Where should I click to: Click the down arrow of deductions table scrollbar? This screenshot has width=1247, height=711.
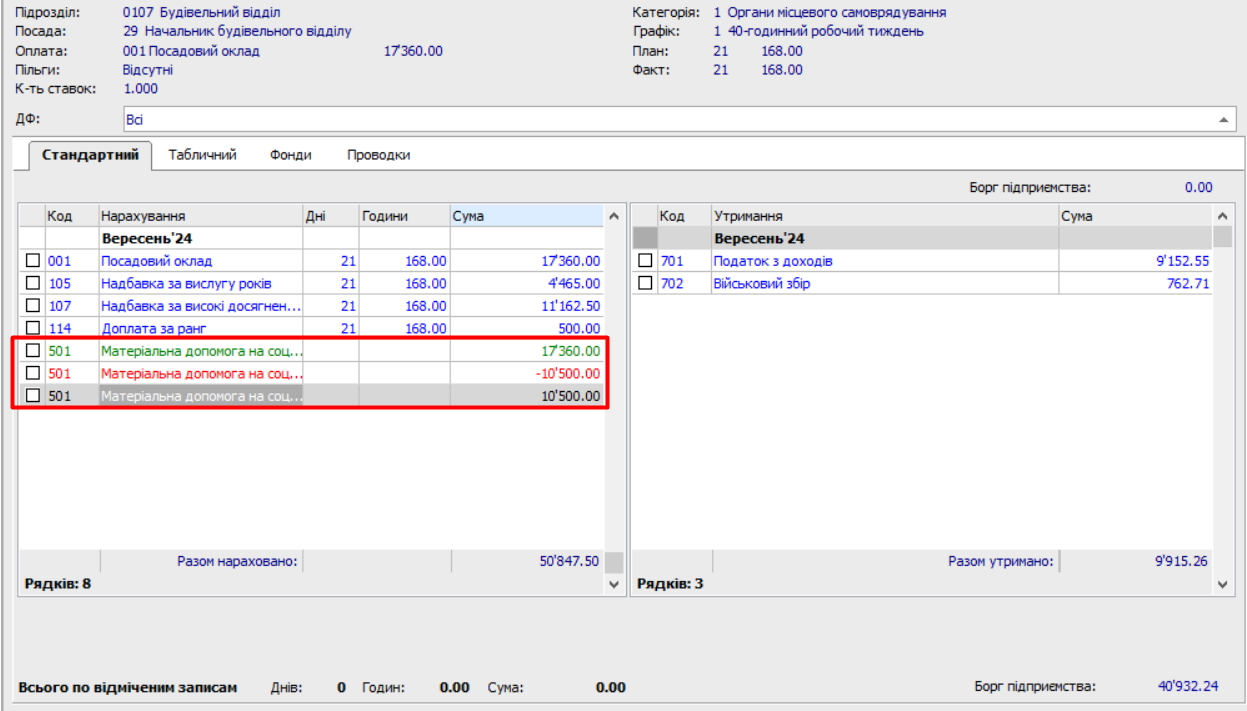[1223, 584]
